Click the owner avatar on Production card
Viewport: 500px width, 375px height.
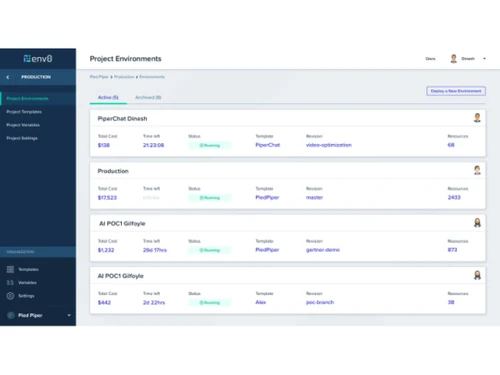point(477,170)
